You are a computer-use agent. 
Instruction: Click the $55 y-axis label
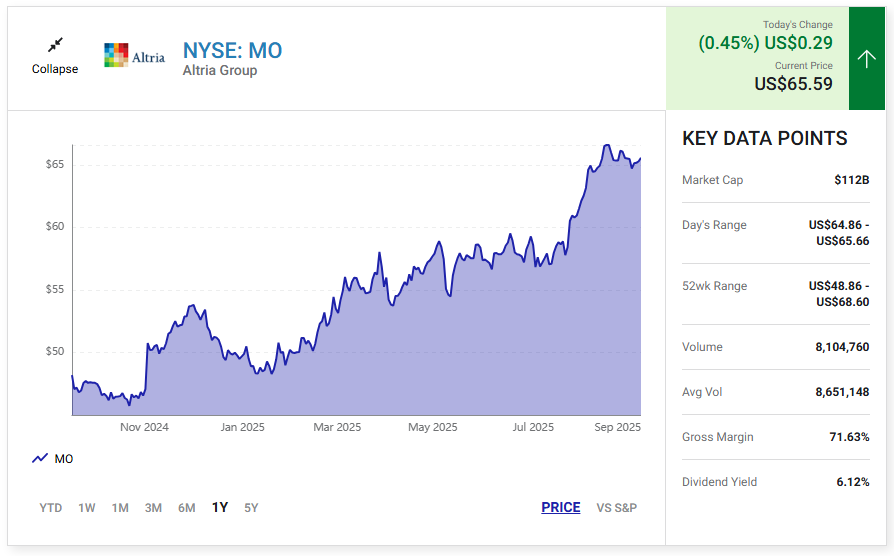[55, 289]
